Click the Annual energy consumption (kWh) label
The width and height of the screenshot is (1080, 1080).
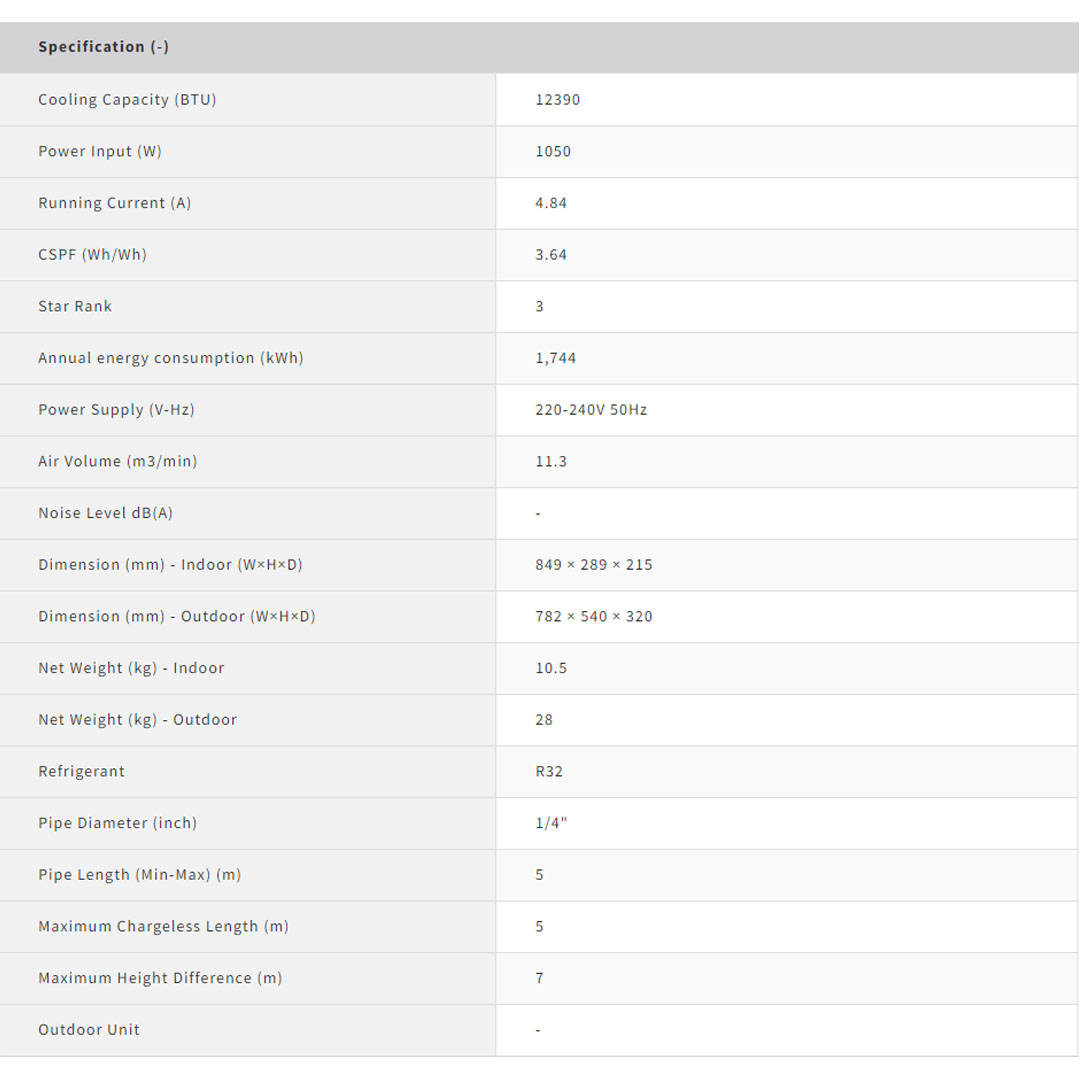tap(171, 358)
